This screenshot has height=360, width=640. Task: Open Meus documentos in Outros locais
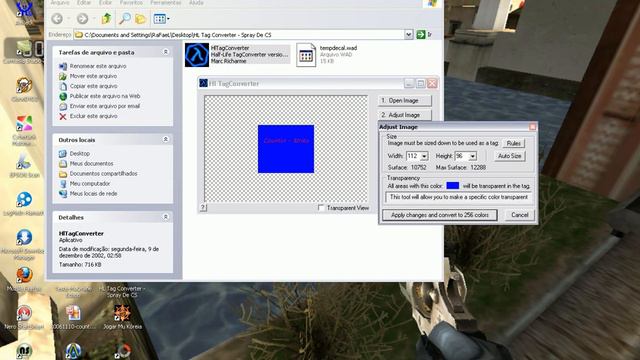point(91,164)
